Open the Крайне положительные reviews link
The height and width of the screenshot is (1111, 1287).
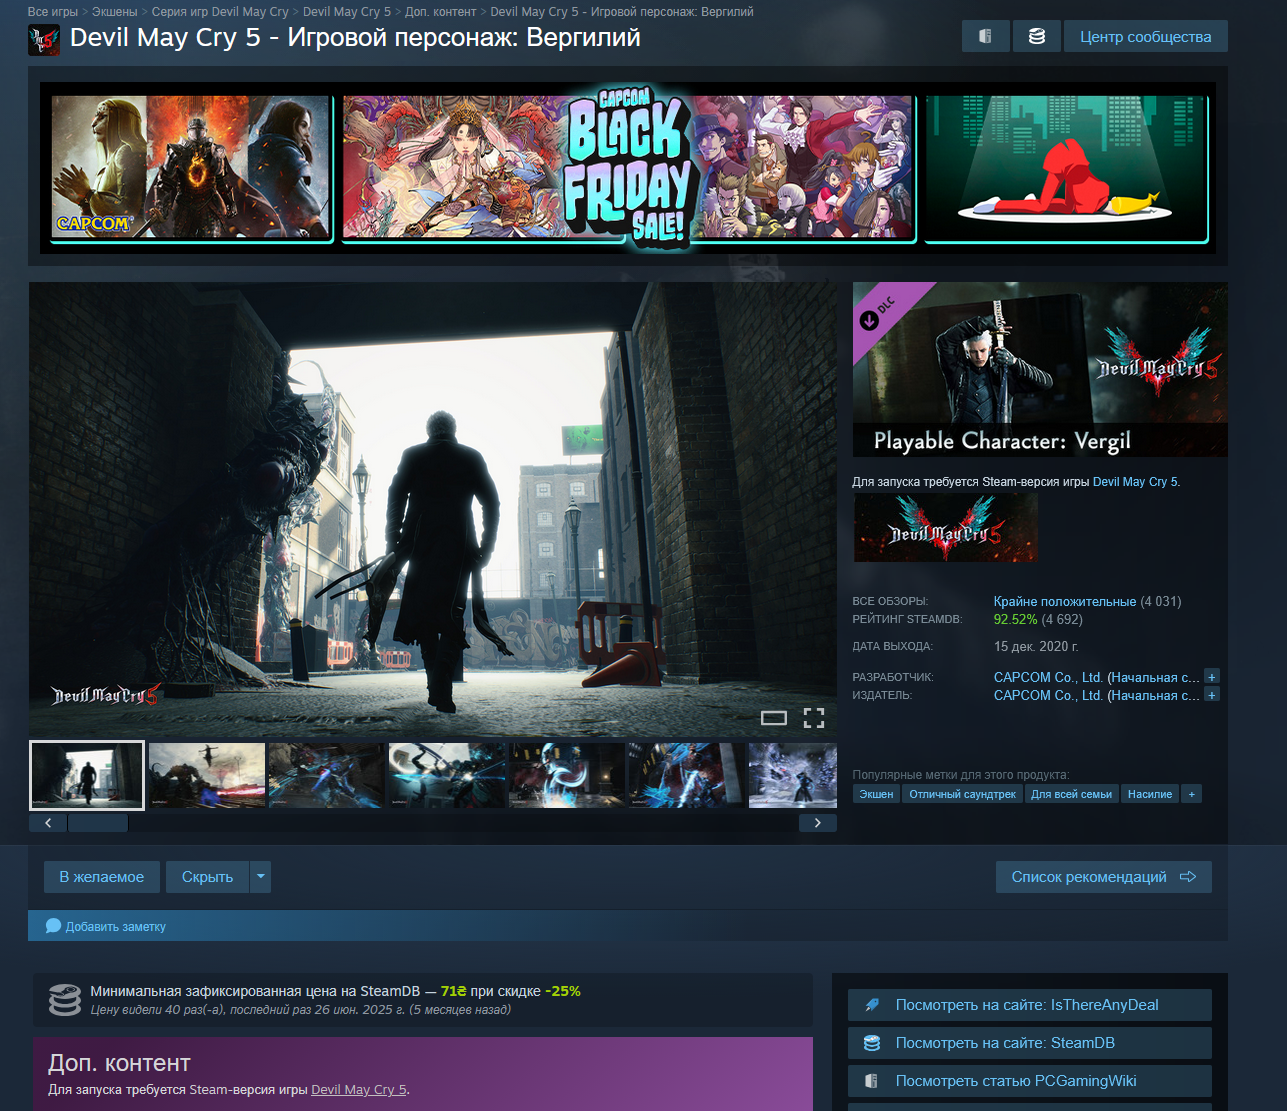[1065, 601]
